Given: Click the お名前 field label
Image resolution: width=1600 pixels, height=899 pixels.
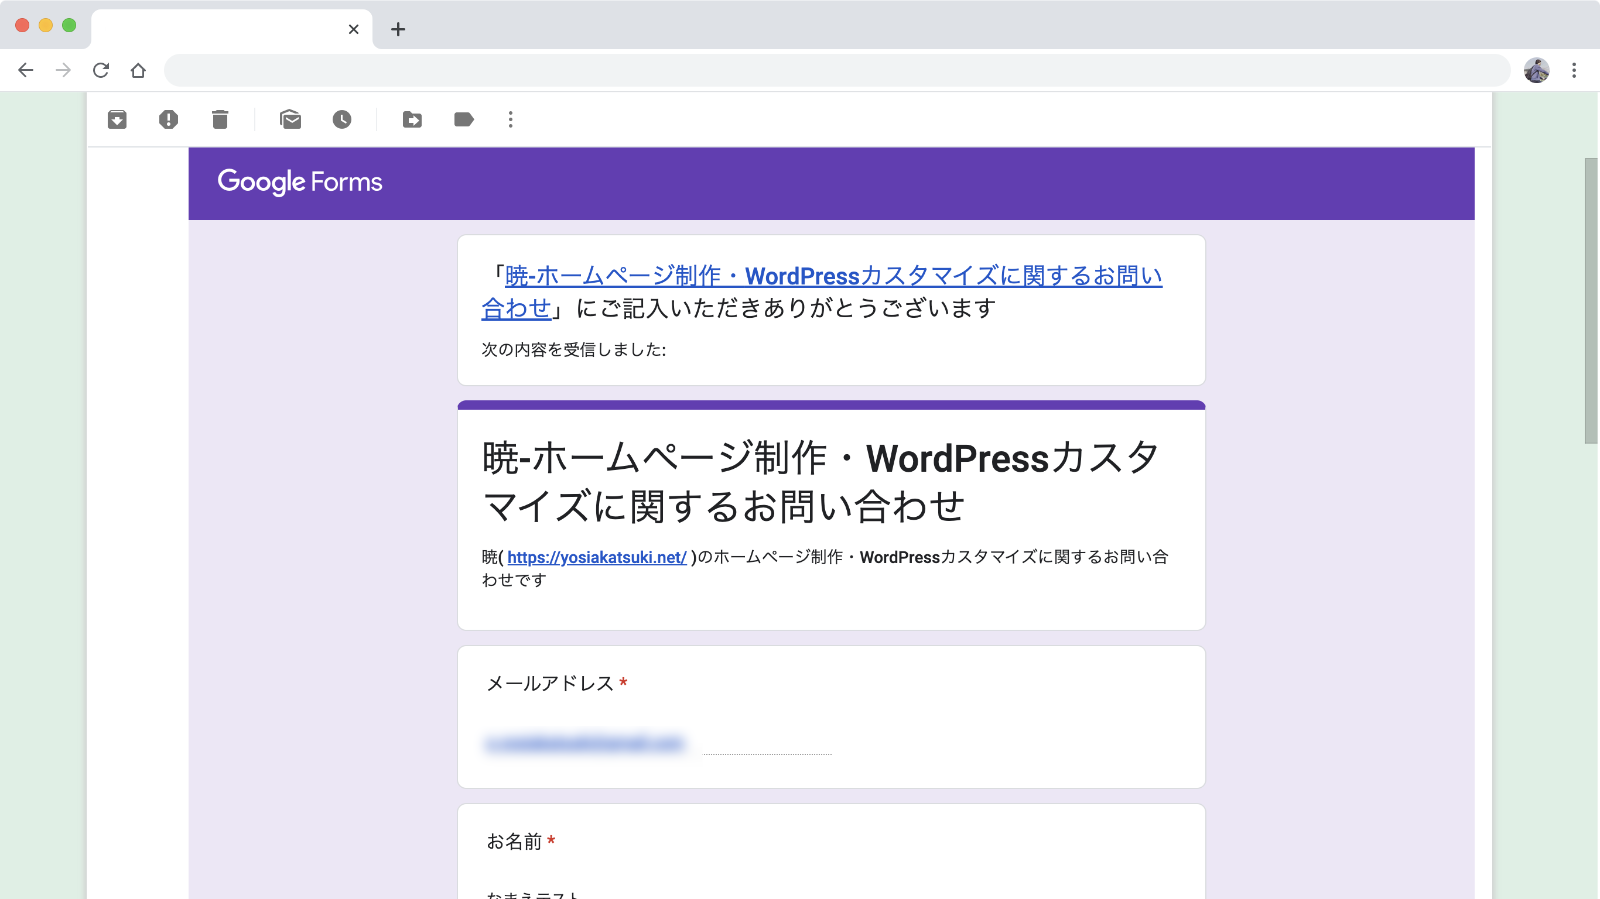Looking at the screenshot, I should pyautogui.click(x=514, y=841).
